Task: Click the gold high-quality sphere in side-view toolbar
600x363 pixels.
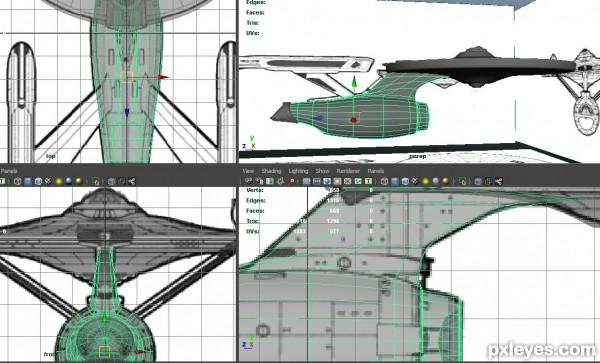Action: (x=446, y=181)
